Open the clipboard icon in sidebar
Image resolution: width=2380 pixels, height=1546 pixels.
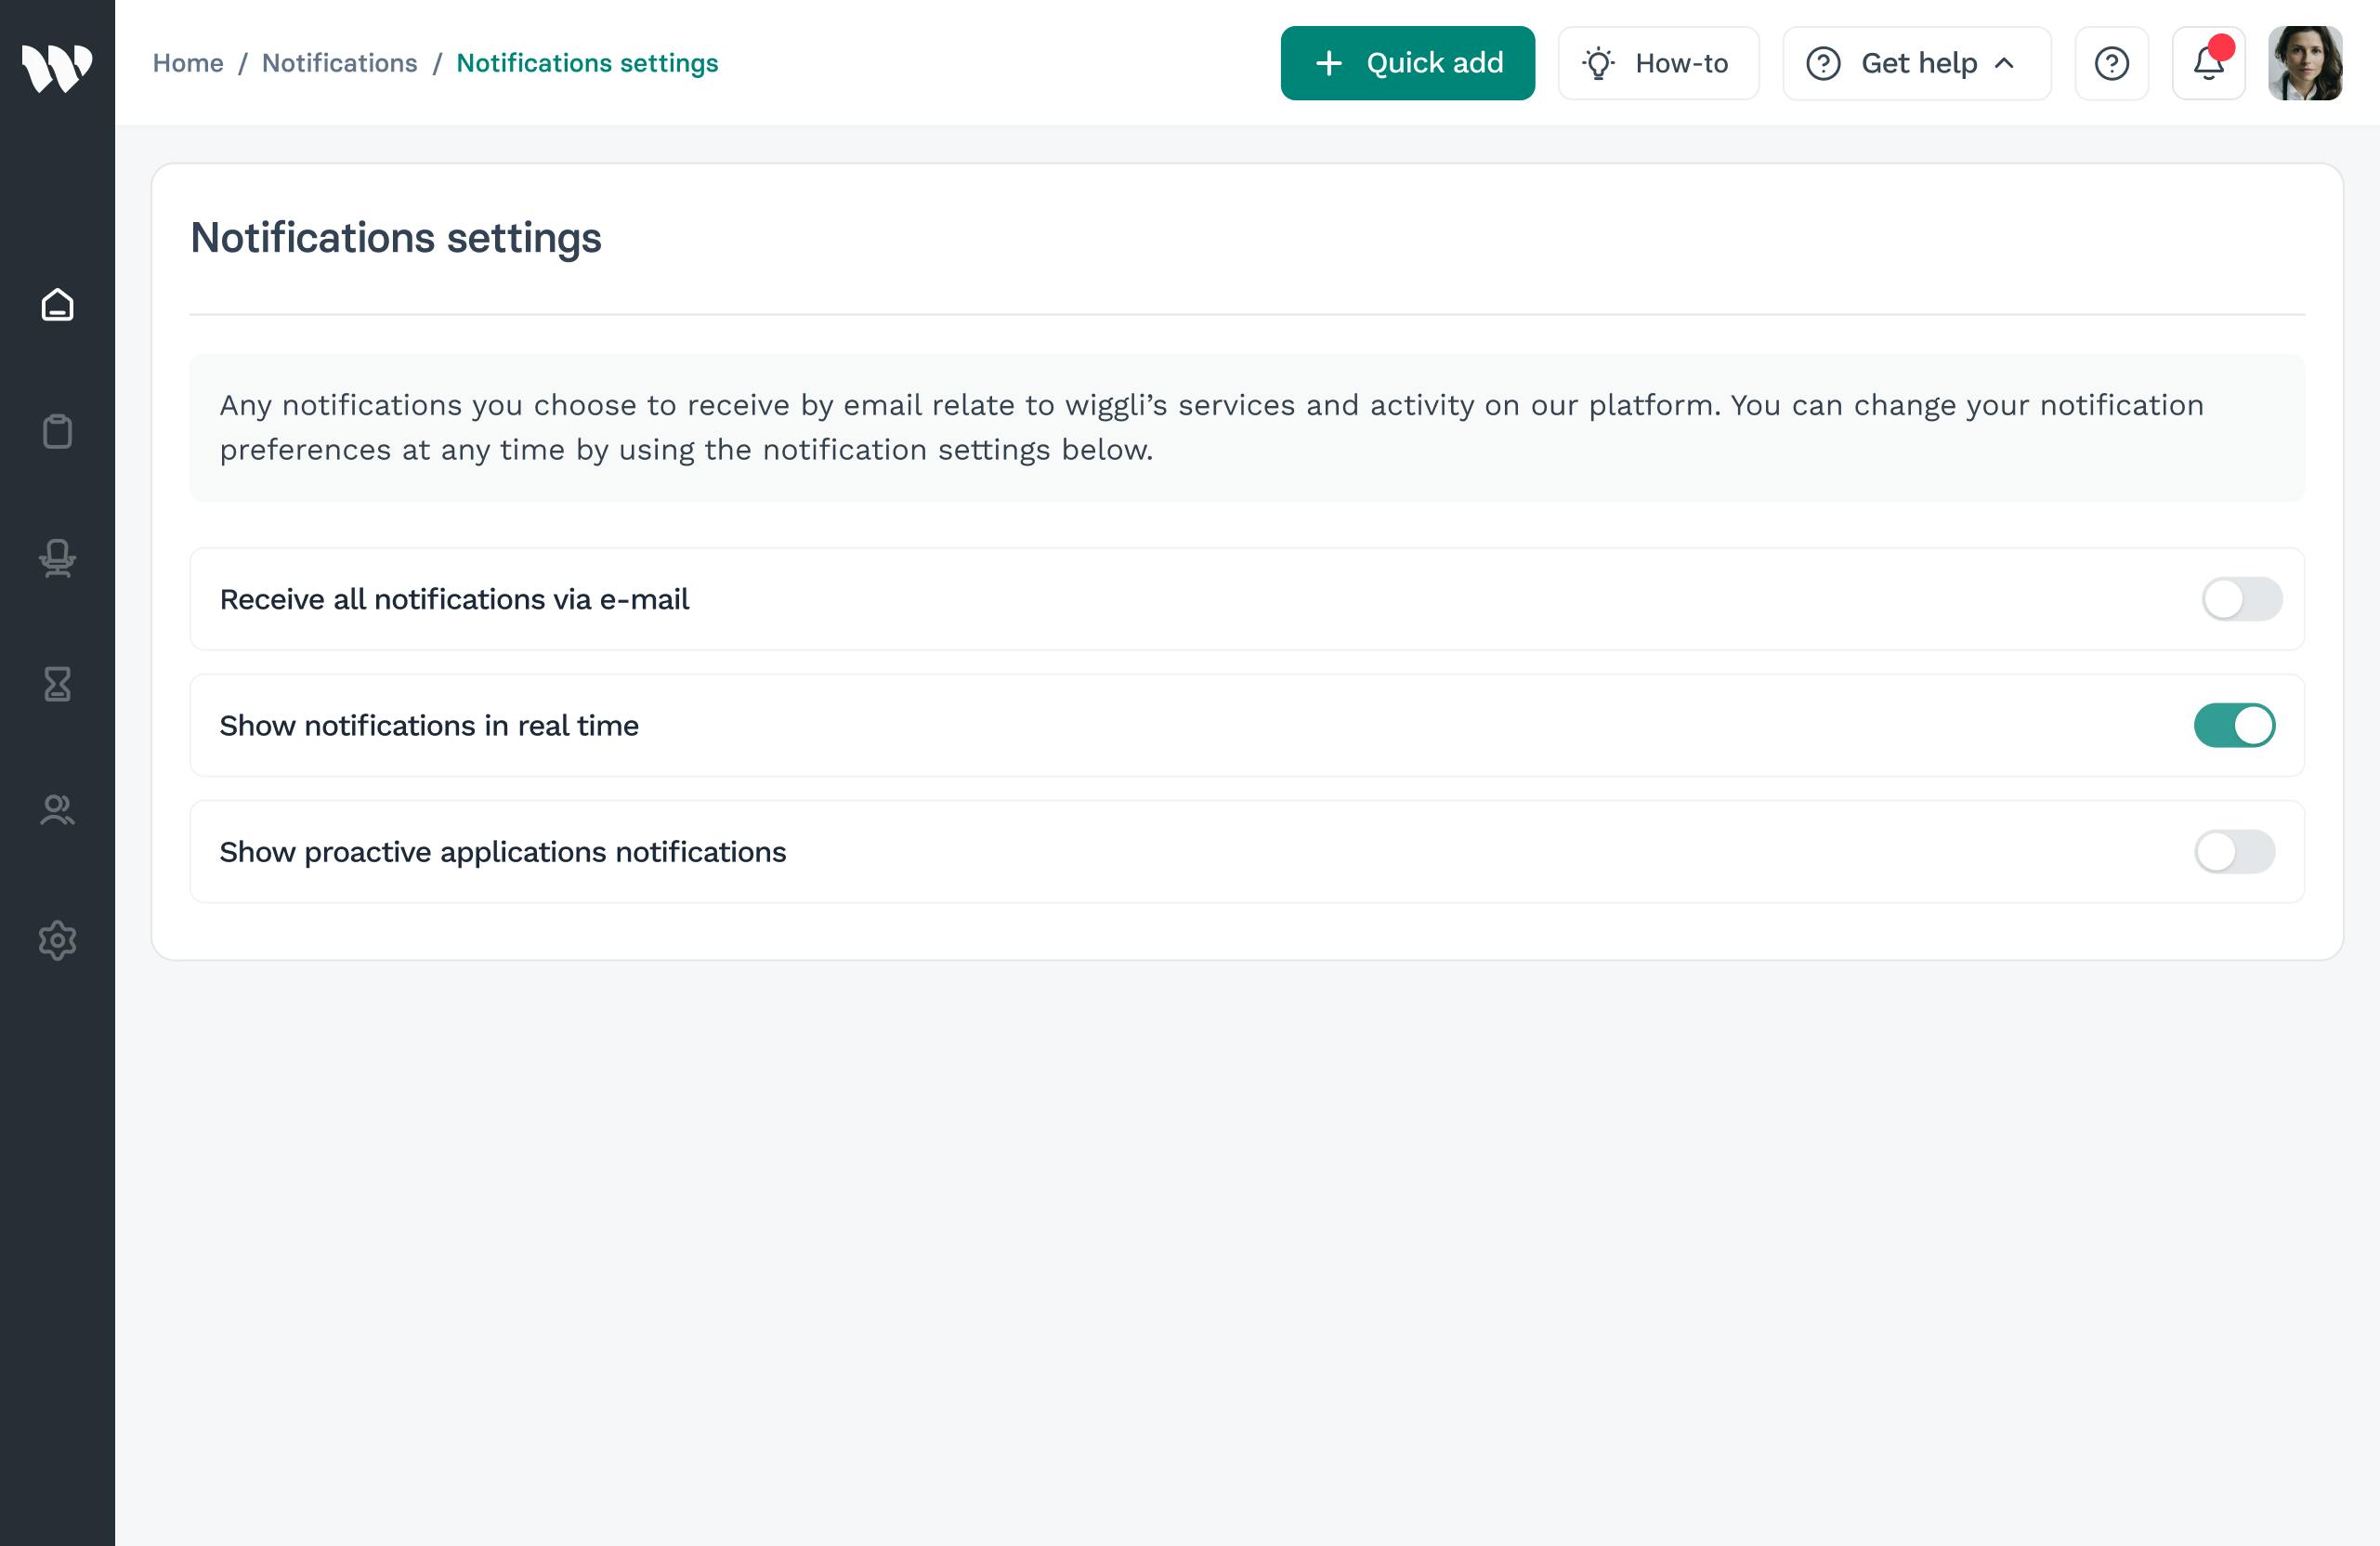point(57,431)
